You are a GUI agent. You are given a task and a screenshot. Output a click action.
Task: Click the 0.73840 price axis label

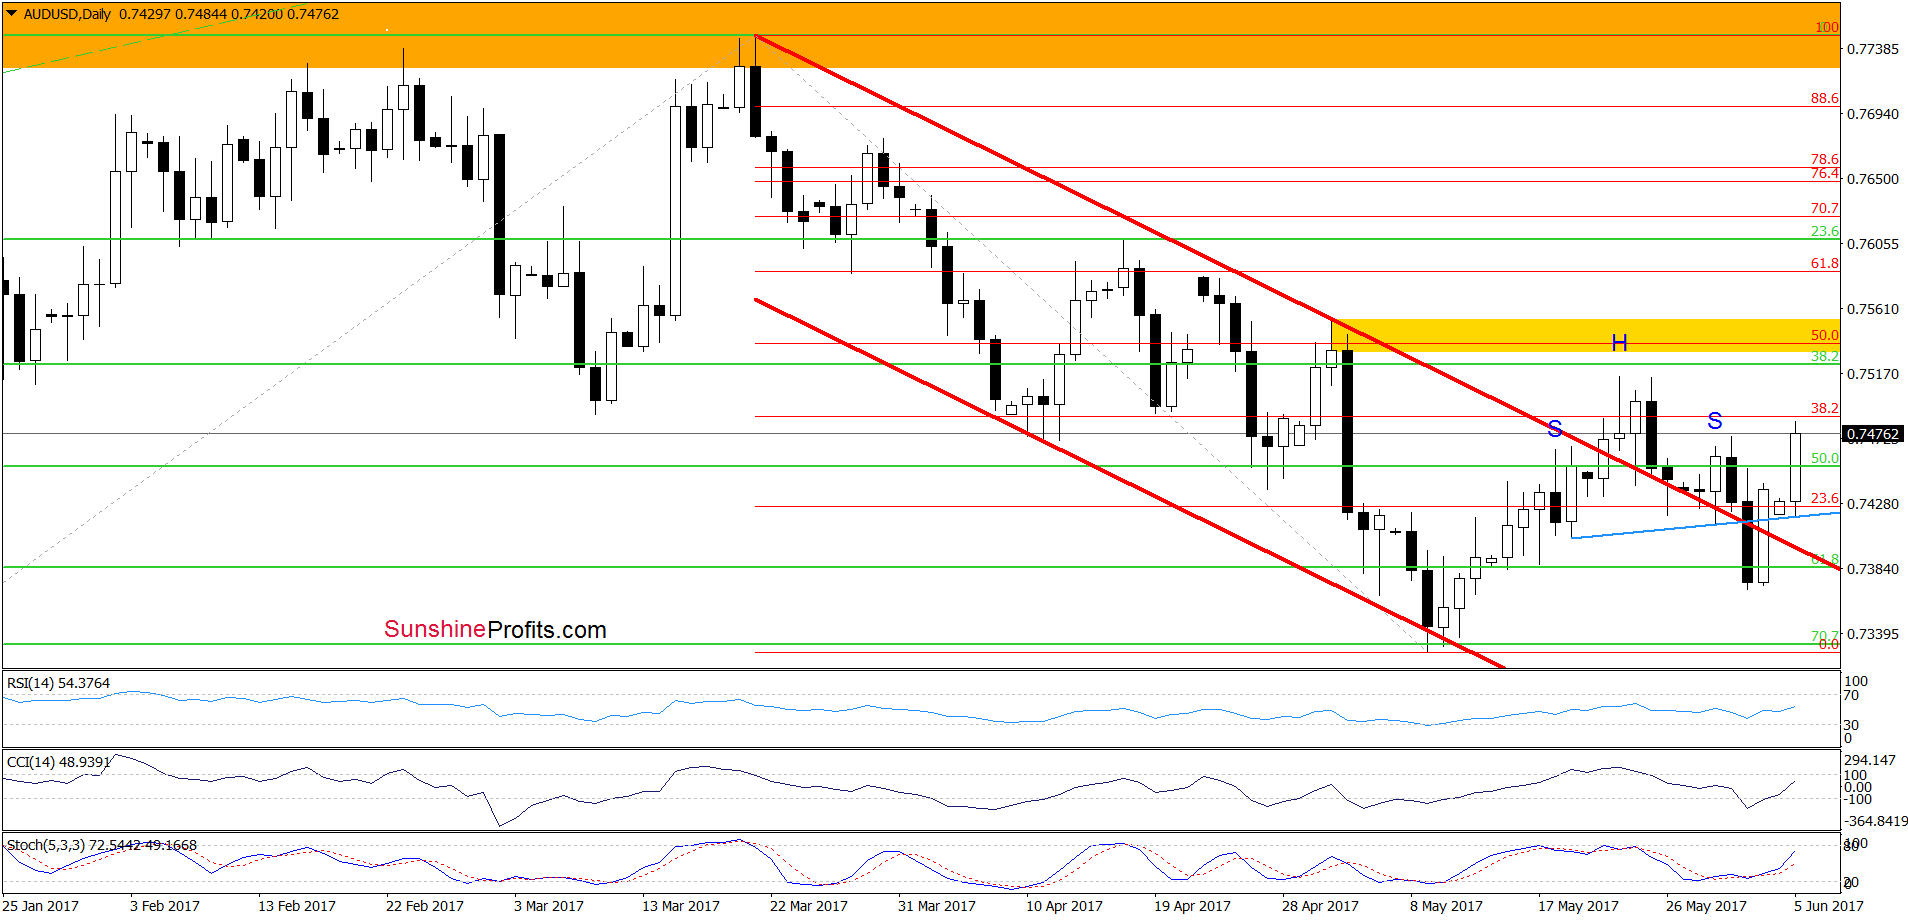coord(1872,569)
